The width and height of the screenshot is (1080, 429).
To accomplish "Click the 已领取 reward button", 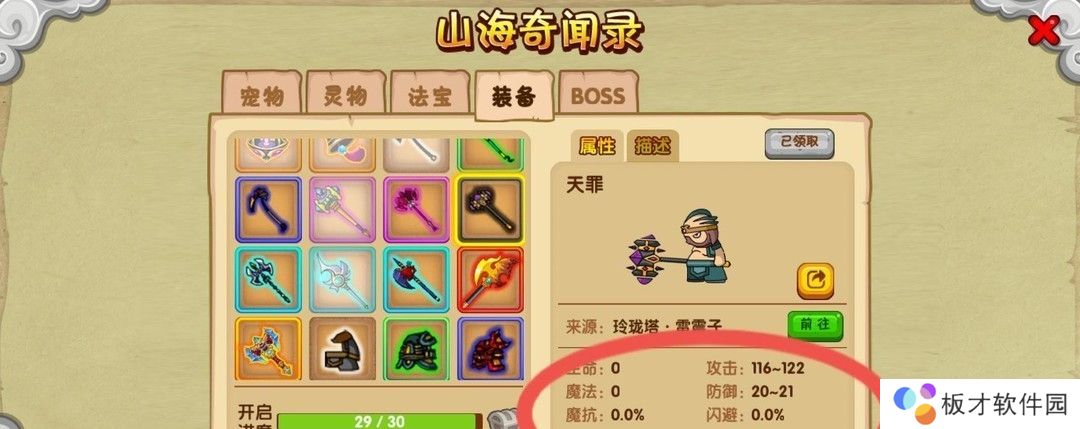I will [799, 143].
